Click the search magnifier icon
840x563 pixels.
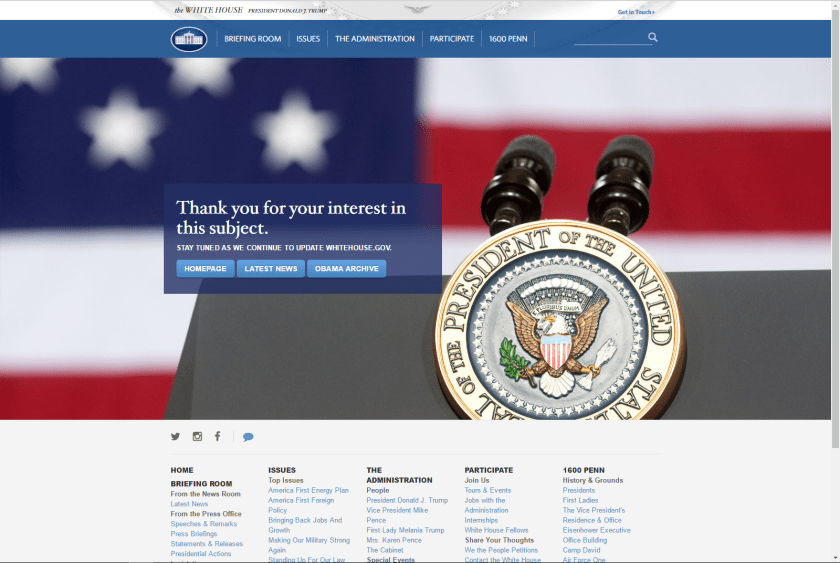(653, 38)
